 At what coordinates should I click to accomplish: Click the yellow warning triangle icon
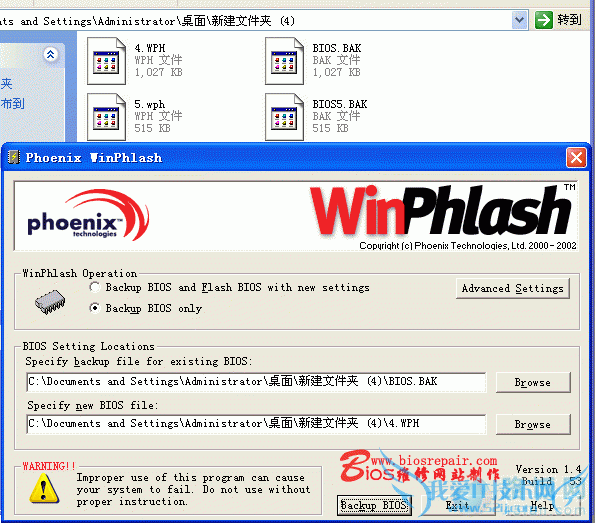pyautogui.click(x=44, y=488)
